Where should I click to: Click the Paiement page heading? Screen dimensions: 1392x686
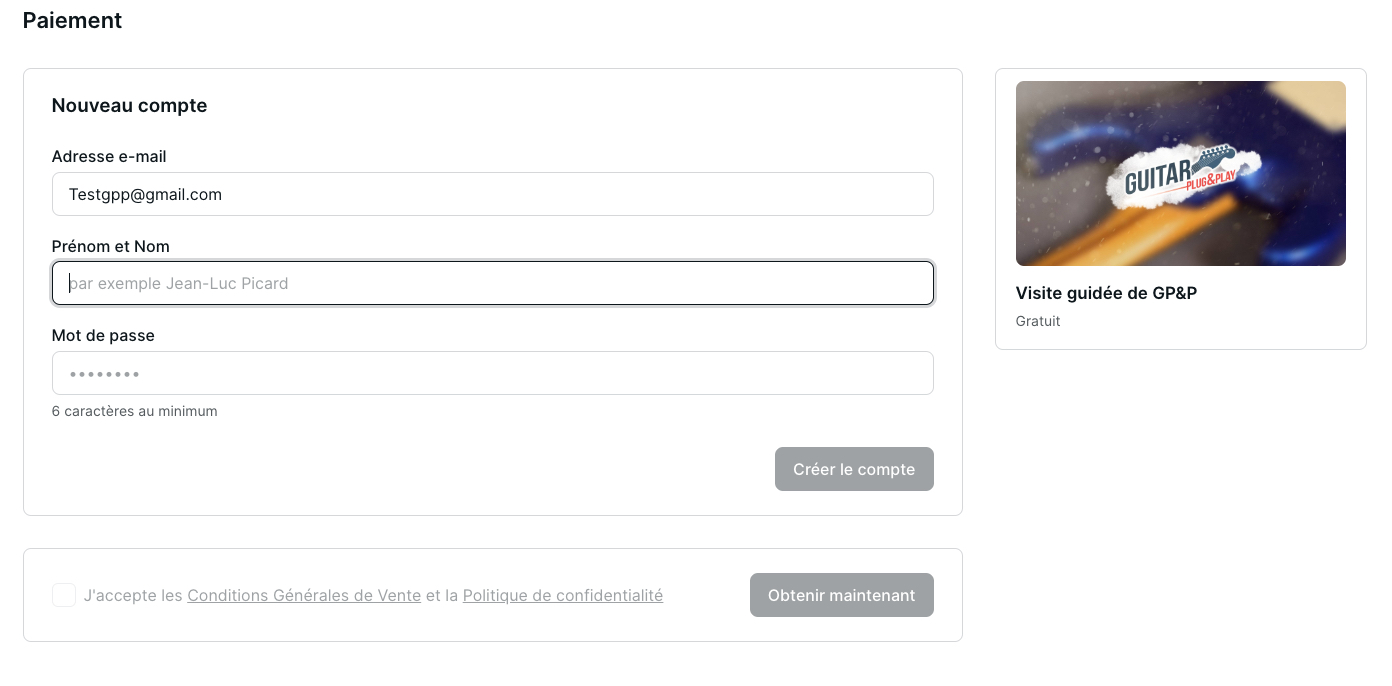(72, 20)
